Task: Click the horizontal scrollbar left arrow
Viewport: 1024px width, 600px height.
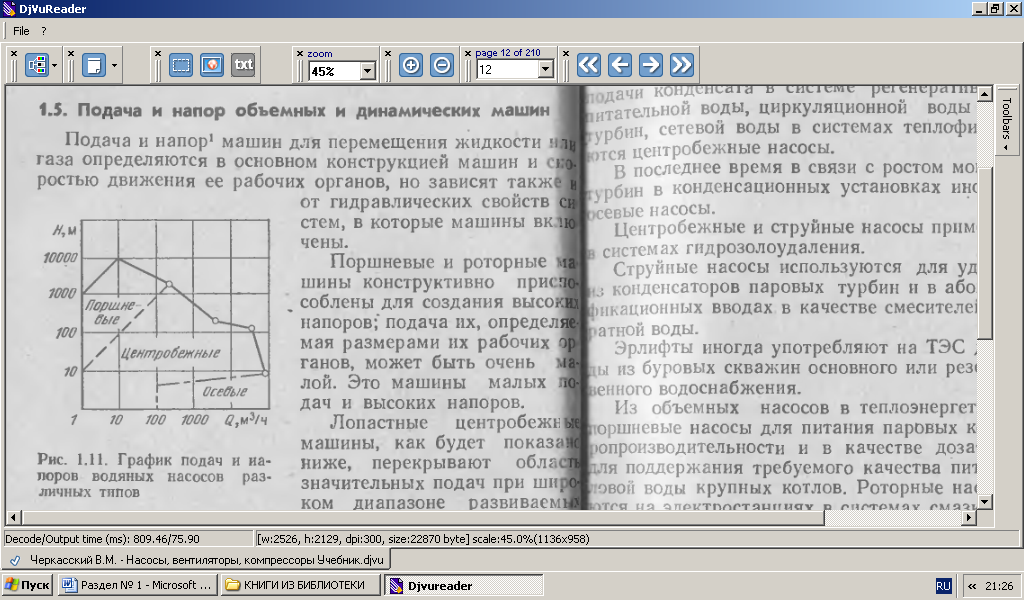Action: point(13,518)
